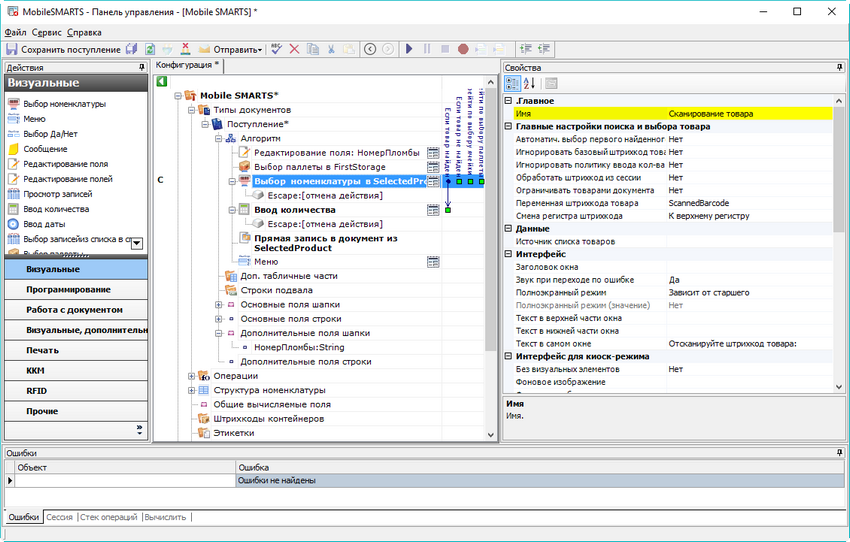Open the Прочие action group
This screenshot has height=542, width=850.
click(76, 411)
